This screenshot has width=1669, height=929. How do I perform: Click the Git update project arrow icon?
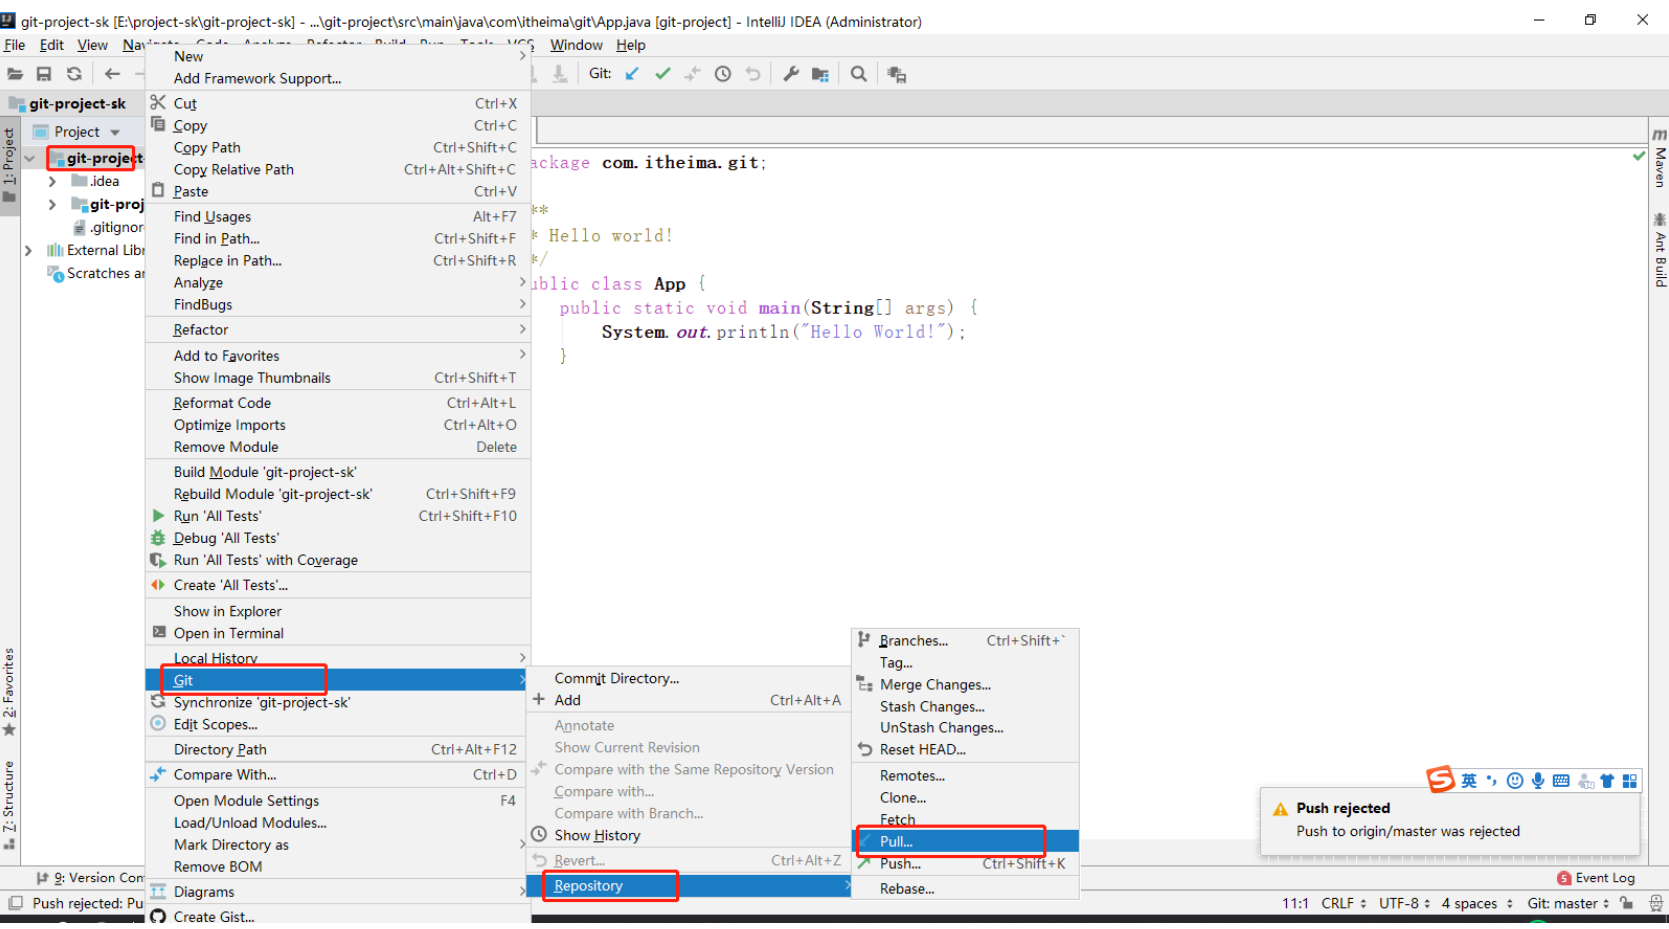pyautogui.click(x=632, y=74)
